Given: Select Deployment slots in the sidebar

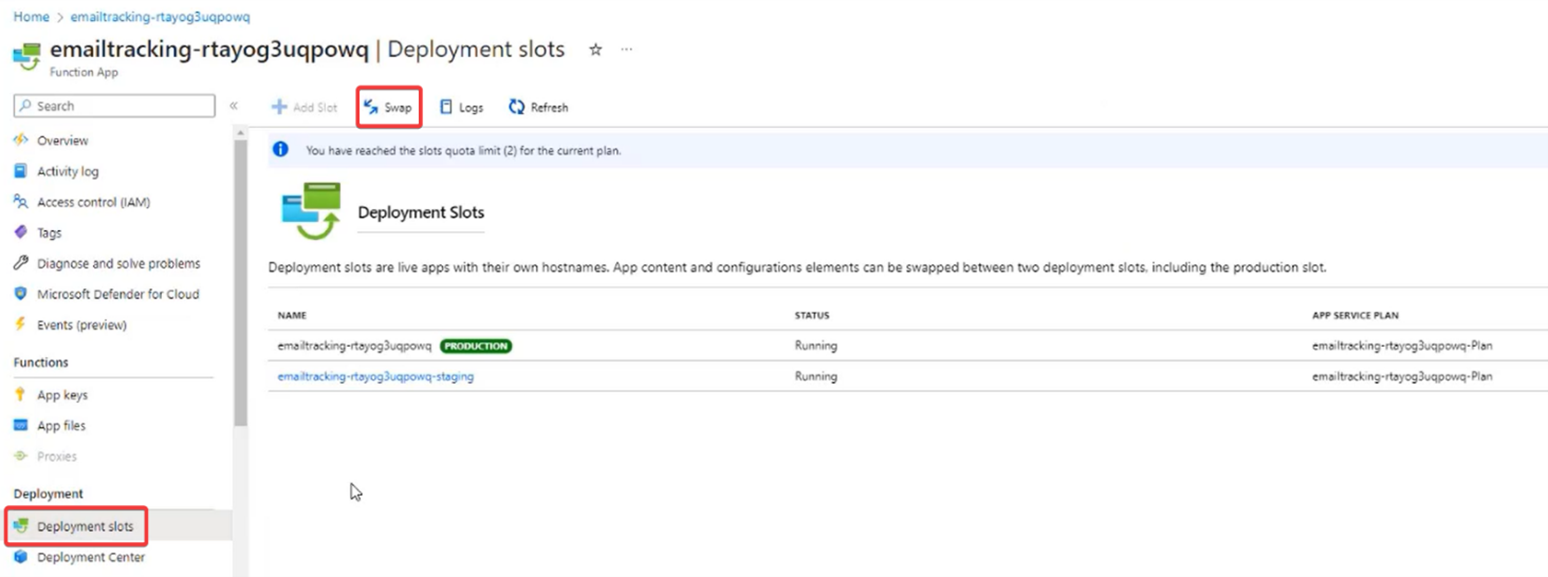Looking at the screenshot, I should pos(87,527).
